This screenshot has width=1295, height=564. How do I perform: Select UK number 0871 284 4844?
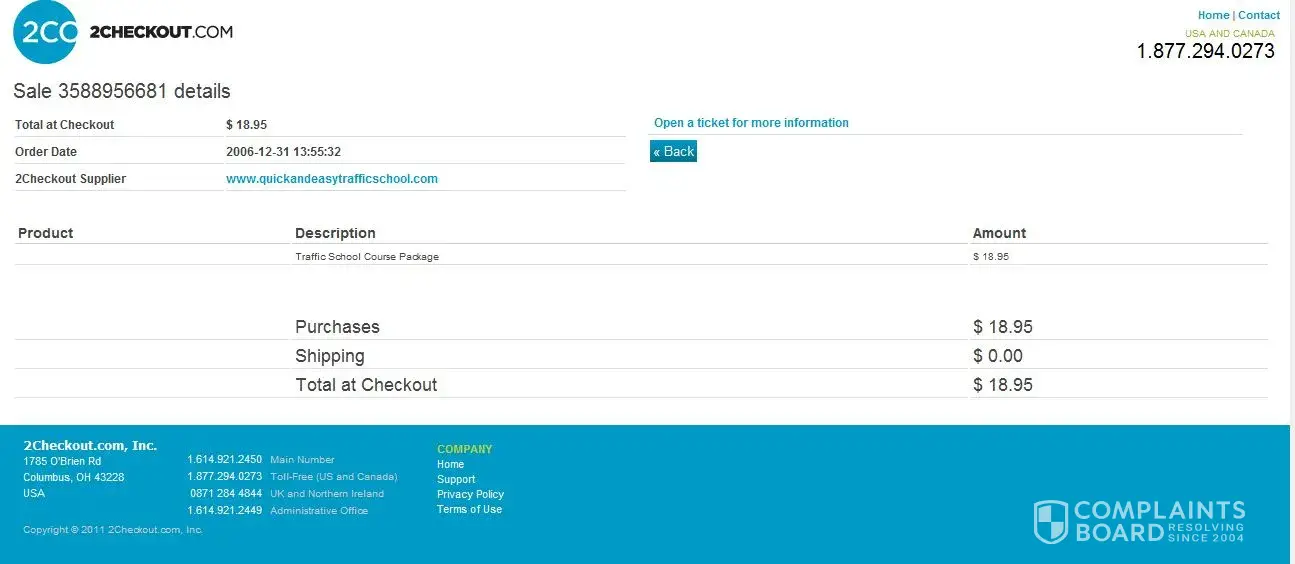click(226, 494)
